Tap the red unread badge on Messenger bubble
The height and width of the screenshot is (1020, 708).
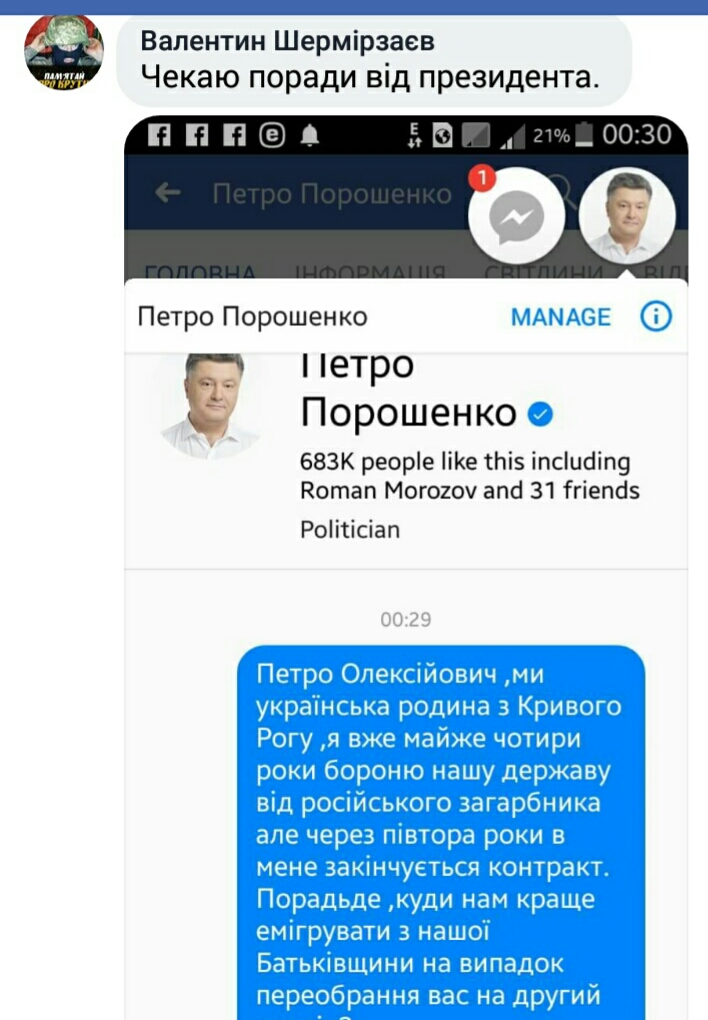[482, 178]
